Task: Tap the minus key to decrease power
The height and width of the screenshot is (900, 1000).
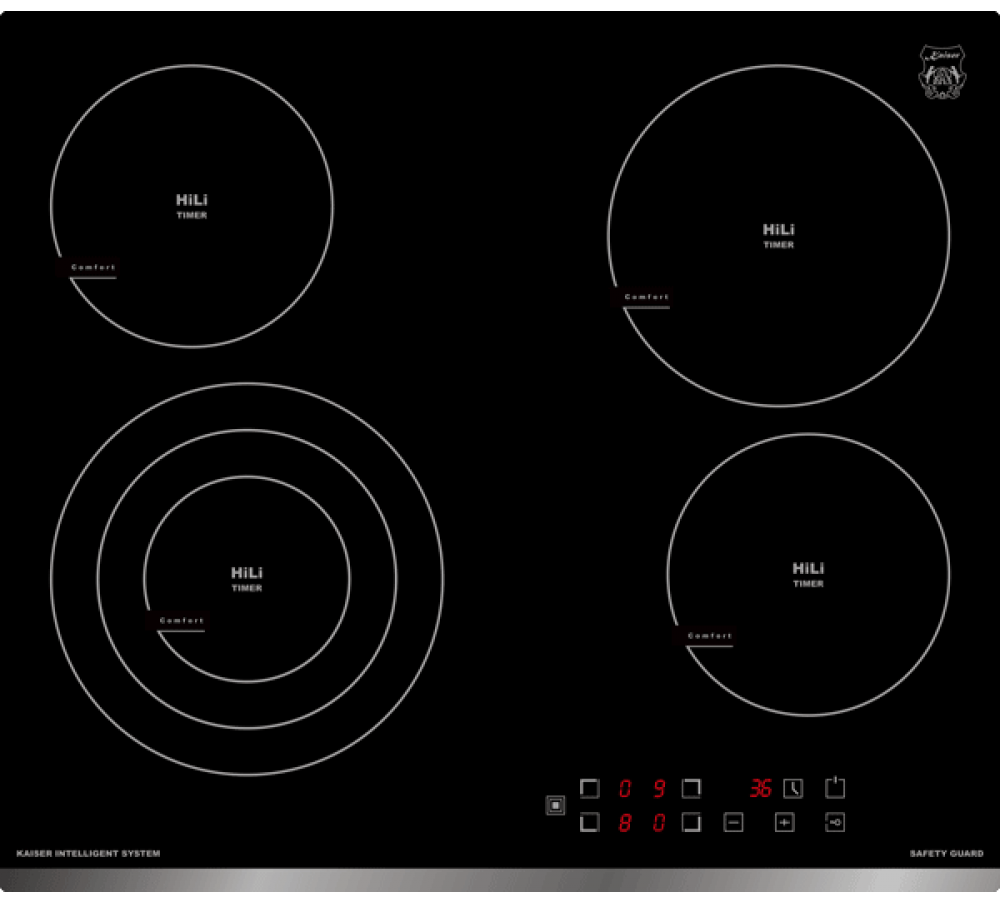Action: coord(733,822)
